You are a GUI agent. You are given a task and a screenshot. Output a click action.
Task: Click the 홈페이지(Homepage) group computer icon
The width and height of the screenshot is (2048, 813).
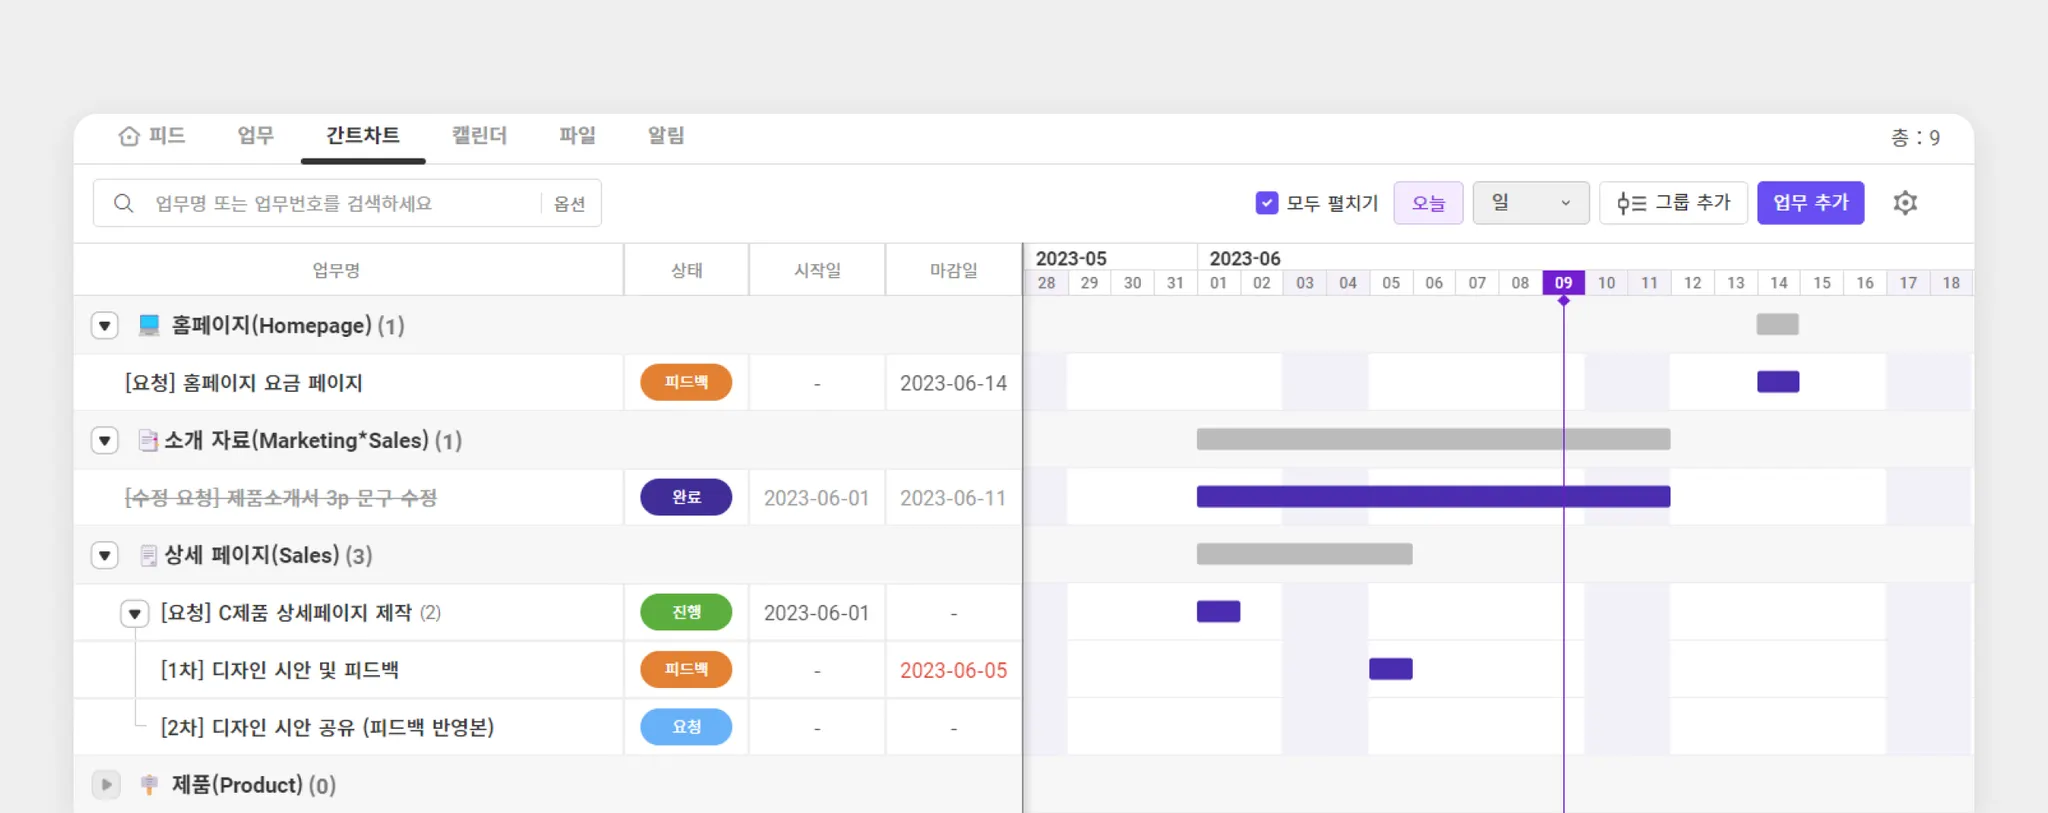149,325
